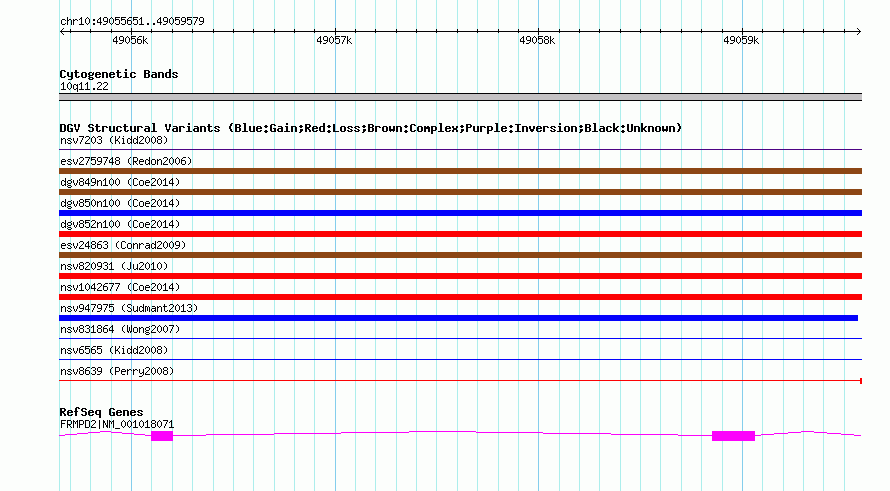The height and width of the screenshot is (491, 890).
Task: Click the FRMPD2 intron line between exons
Action: [x=443, y=433]
